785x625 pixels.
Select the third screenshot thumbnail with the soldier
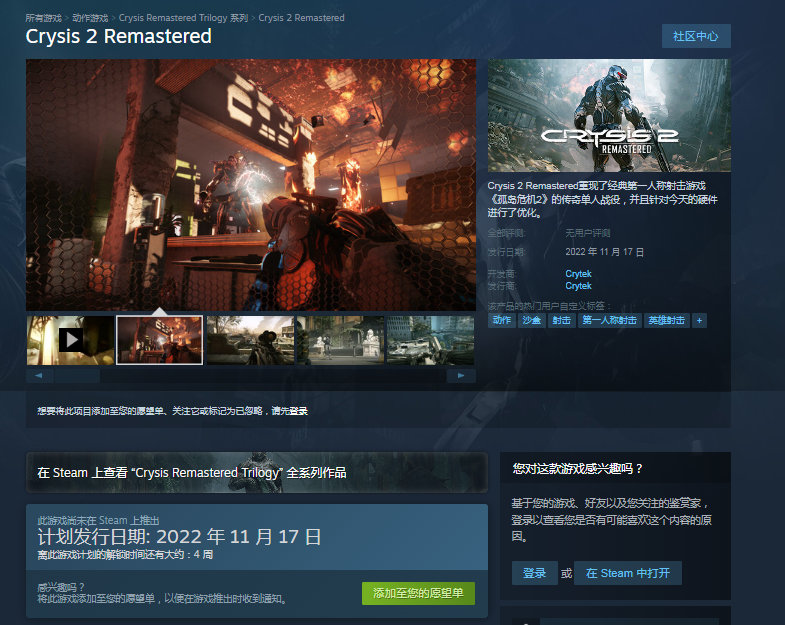click(250, 340)
